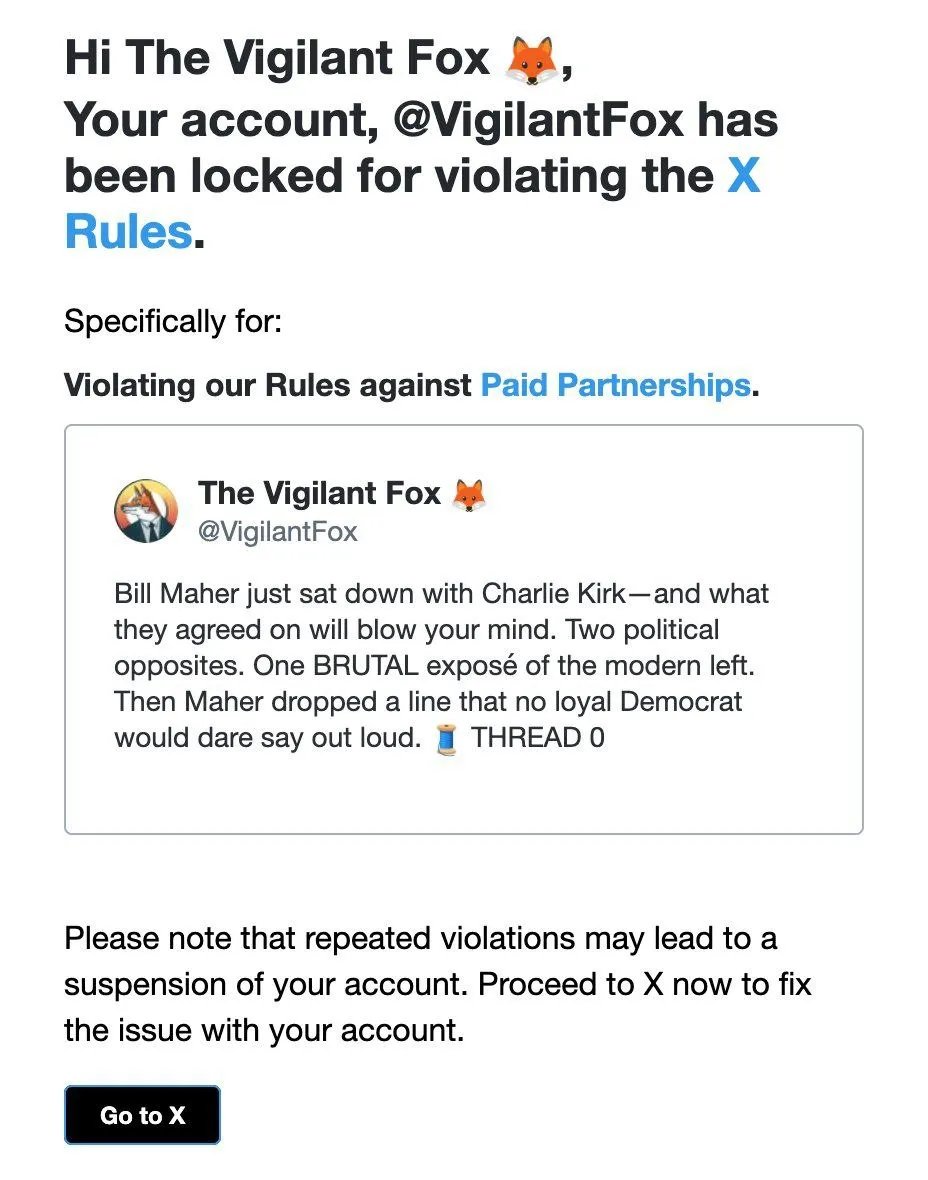Click the fox emoji in the greeting heading
This screenshot has height=1180, width=928.
click(532, 60)
